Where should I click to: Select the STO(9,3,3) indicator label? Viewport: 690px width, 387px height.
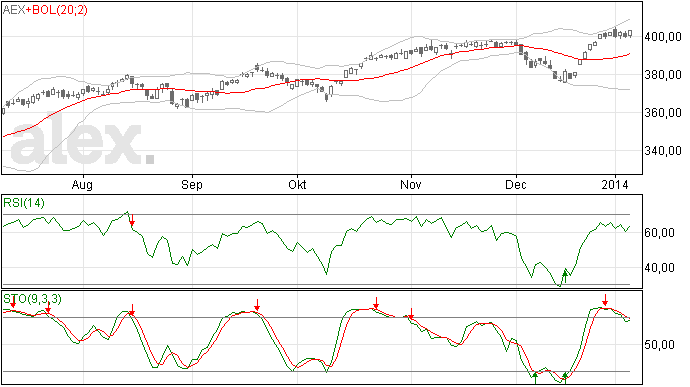click(x=33, y=299)
